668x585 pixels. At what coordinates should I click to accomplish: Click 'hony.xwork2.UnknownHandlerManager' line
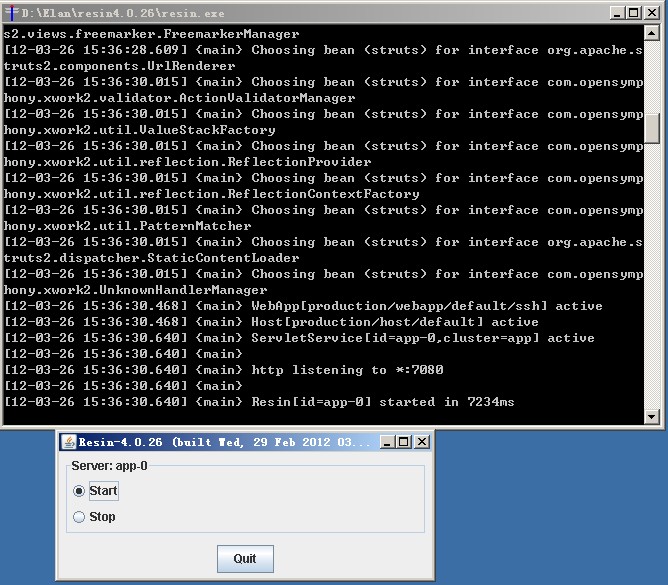[135, 290]
